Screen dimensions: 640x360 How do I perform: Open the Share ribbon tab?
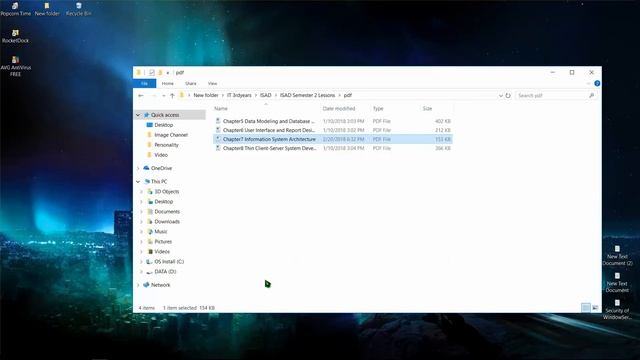coord(191,83)
